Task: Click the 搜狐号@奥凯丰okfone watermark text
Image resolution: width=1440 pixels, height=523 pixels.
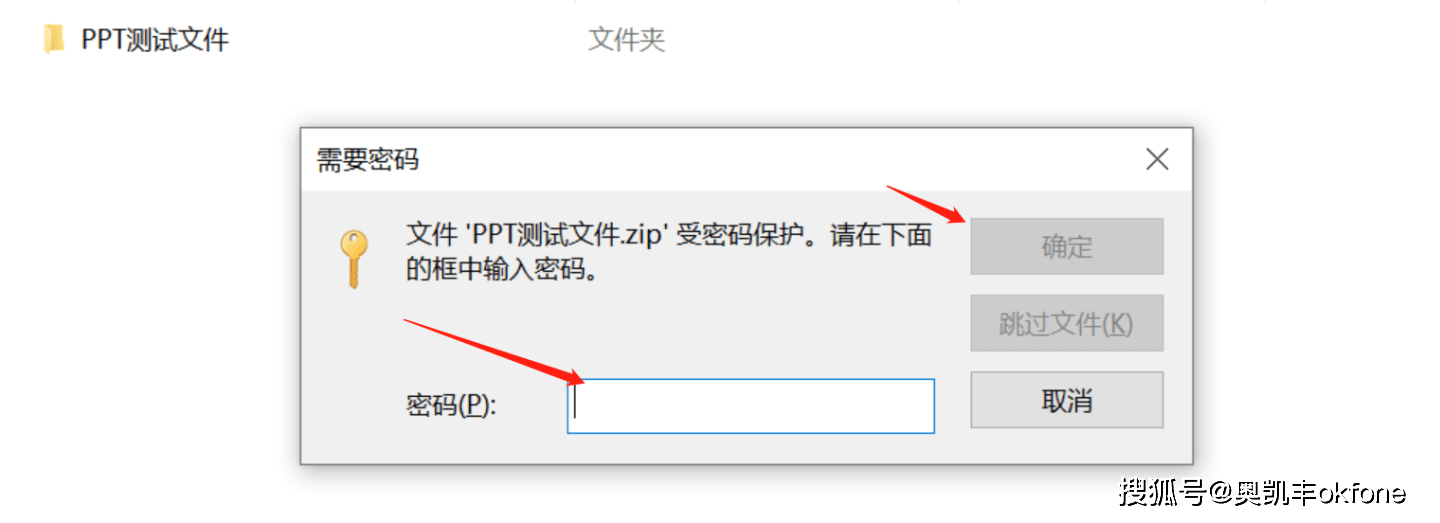Action: click(1263, 492)
